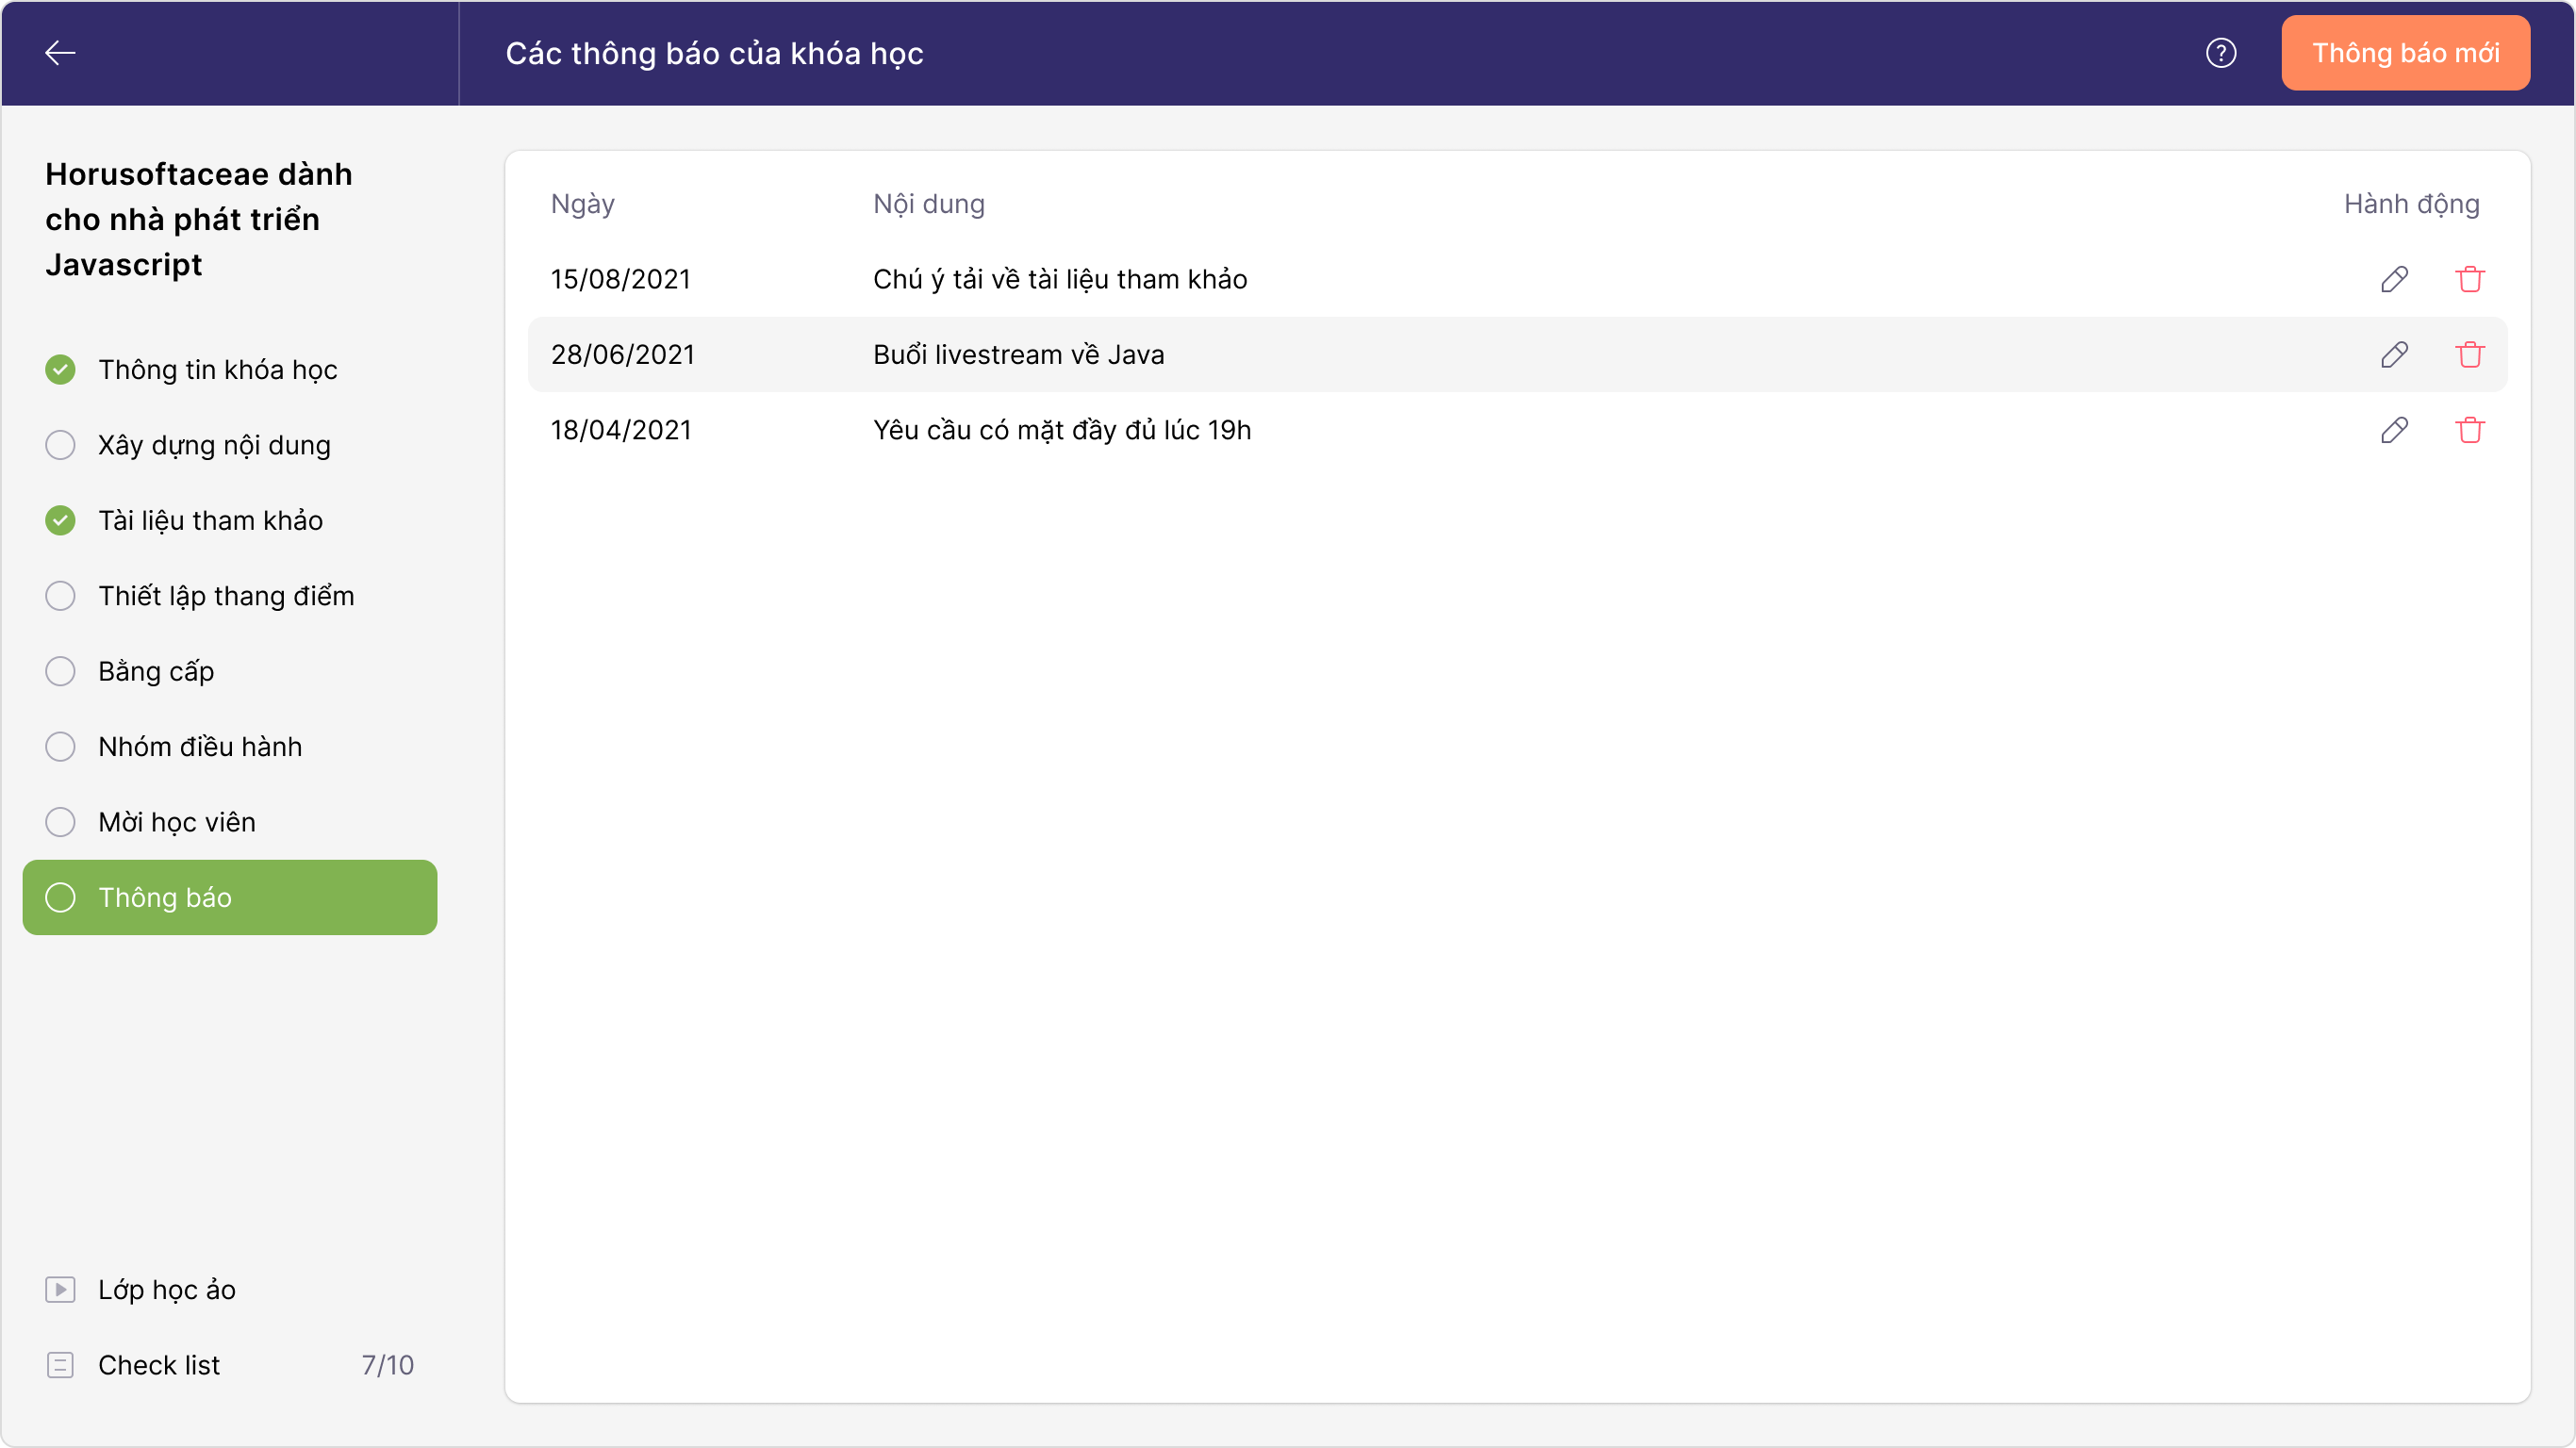
Task: Open Tài liệu tham khảo section
Action: (x=210, y=521)
